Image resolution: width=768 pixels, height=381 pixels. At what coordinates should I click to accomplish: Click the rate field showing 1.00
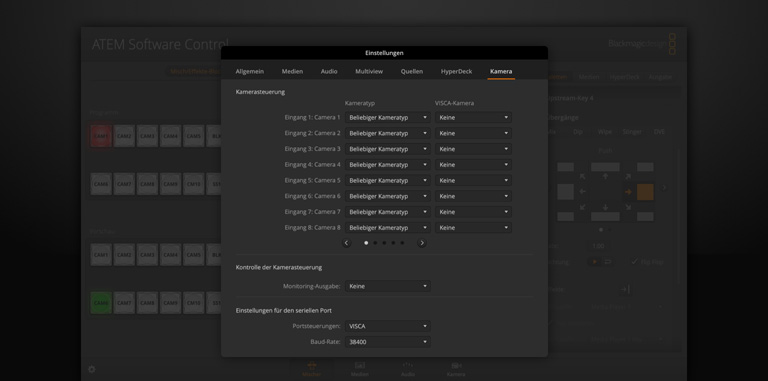coord(599,246)
